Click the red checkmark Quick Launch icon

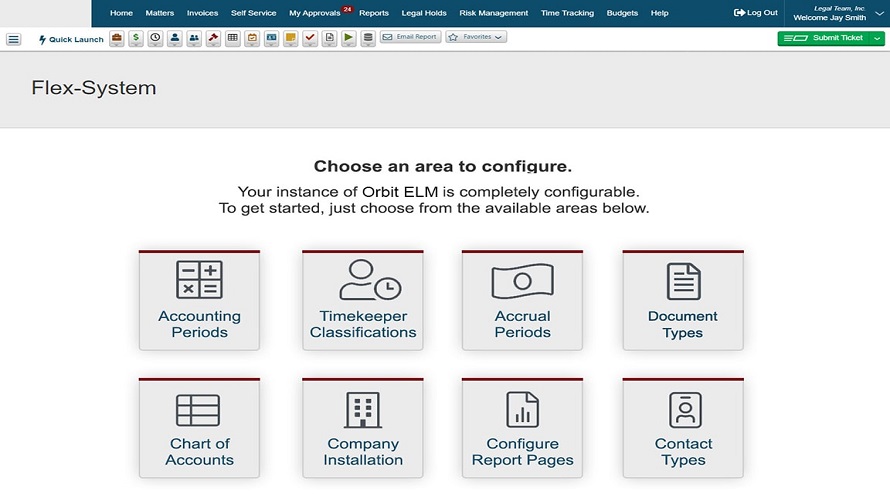[x=310, y=39]
